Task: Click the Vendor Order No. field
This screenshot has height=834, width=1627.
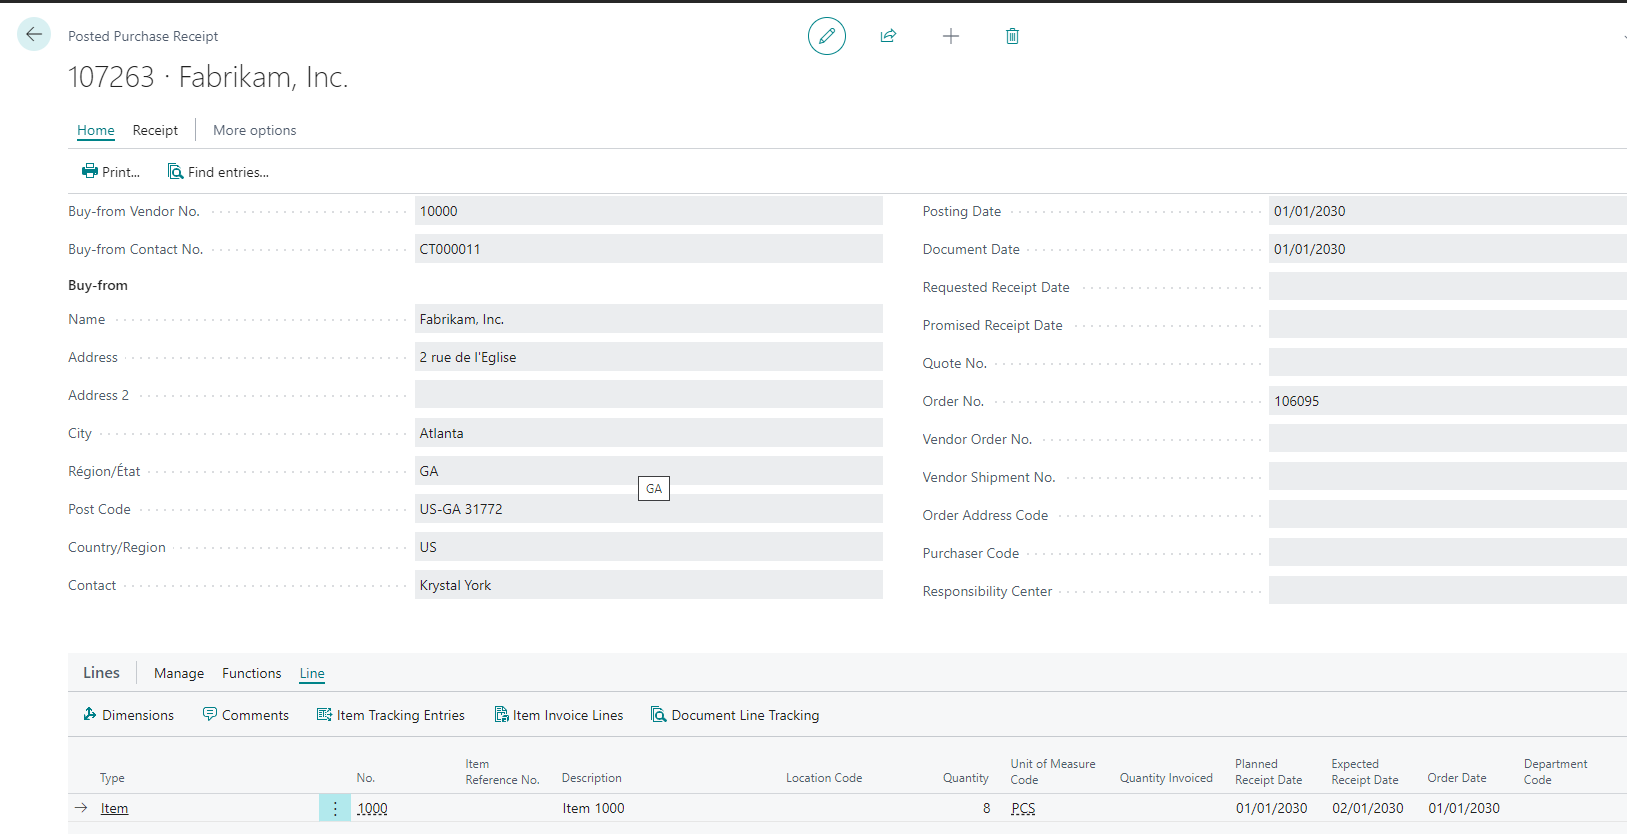Action: click(x=1448, y=439)
